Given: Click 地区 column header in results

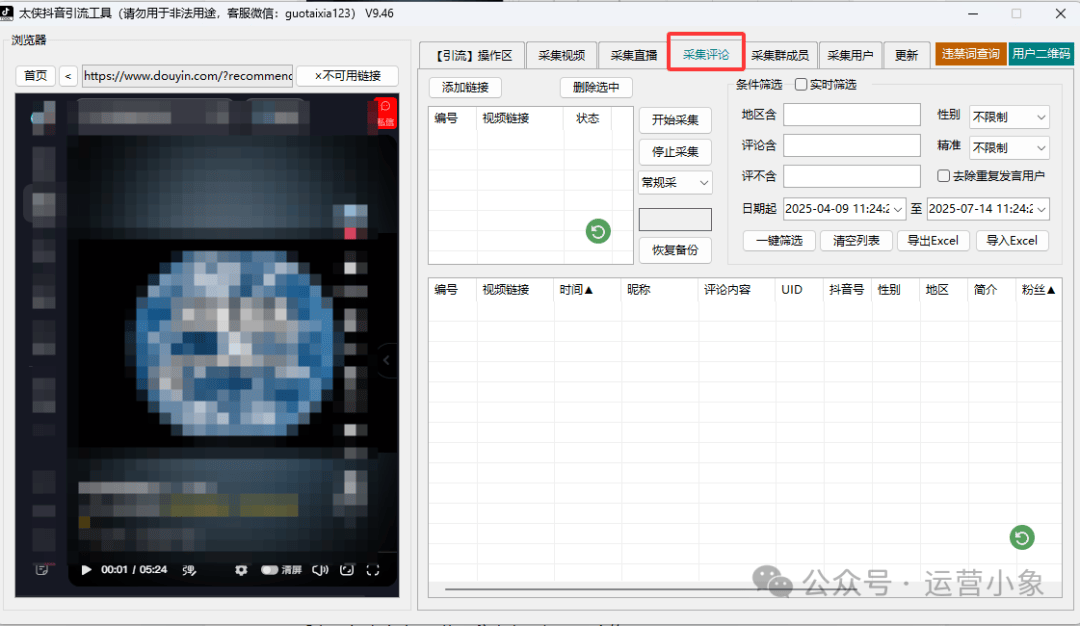Looking at the screenshot, I should (944, 290).
